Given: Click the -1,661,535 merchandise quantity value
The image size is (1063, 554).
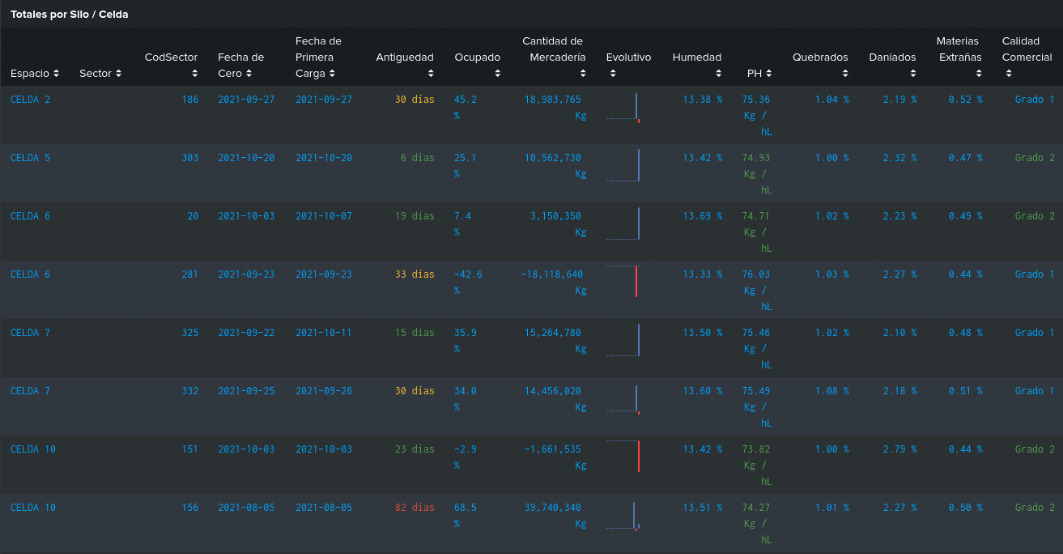Looking at the screenshot, I should click(553, 450).
